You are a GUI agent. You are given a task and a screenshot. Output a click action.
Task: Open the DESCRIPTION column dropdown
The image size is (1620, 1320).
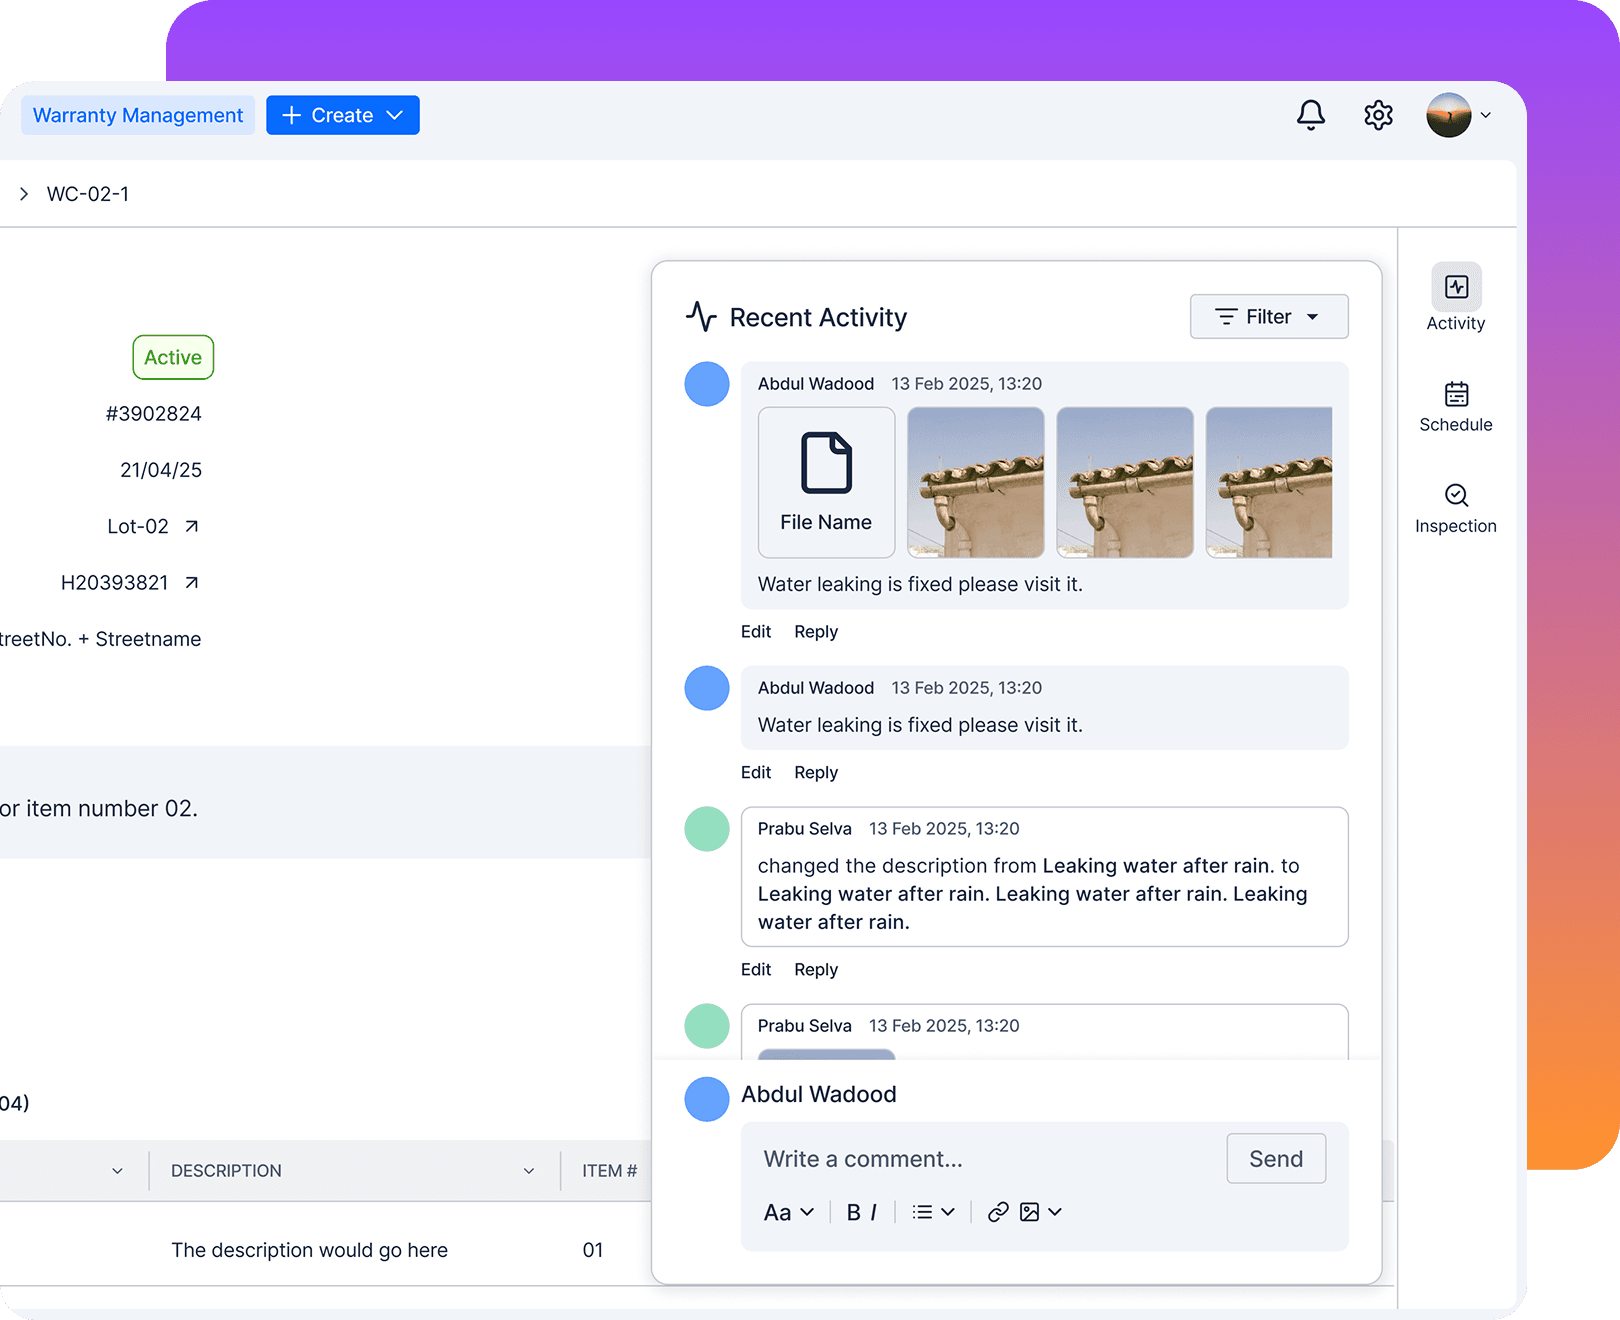529,1170
